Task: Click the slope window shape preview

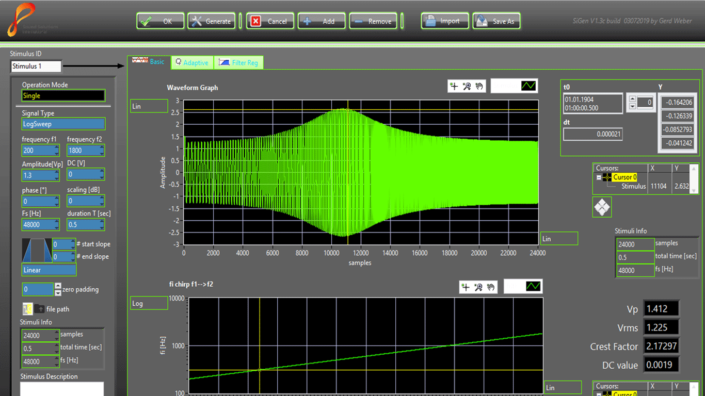Action: click(37, 250)
